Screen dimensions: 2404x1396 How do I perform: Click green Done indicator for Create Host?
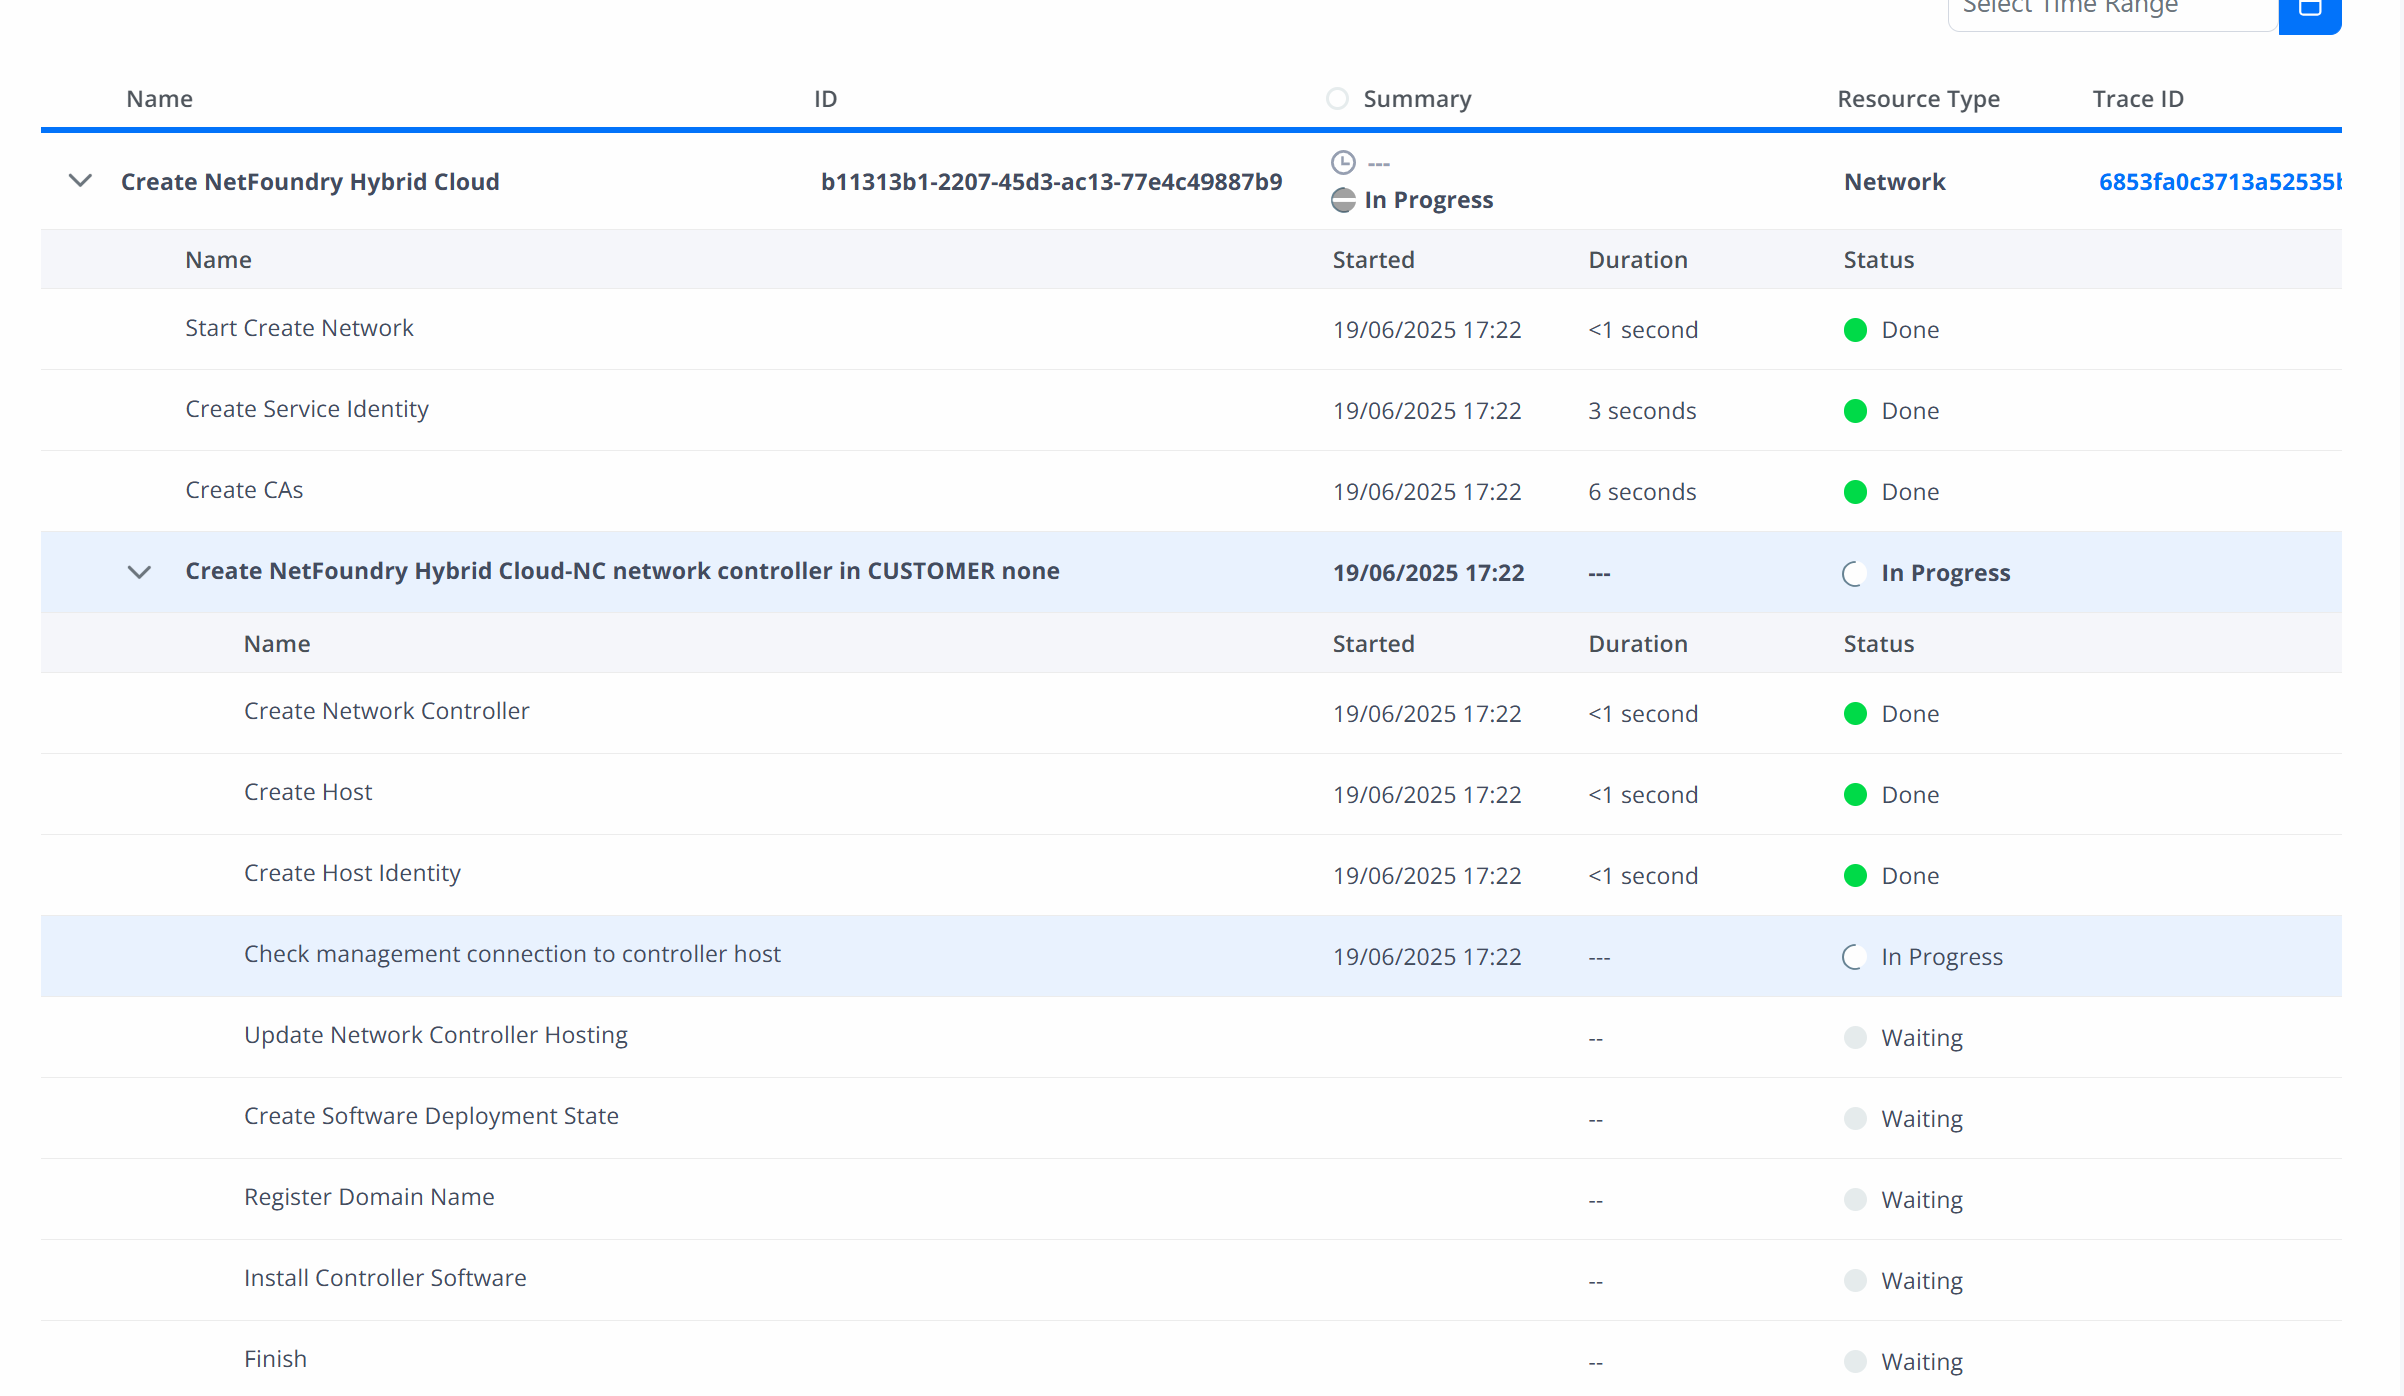(x=1855, y=795)
